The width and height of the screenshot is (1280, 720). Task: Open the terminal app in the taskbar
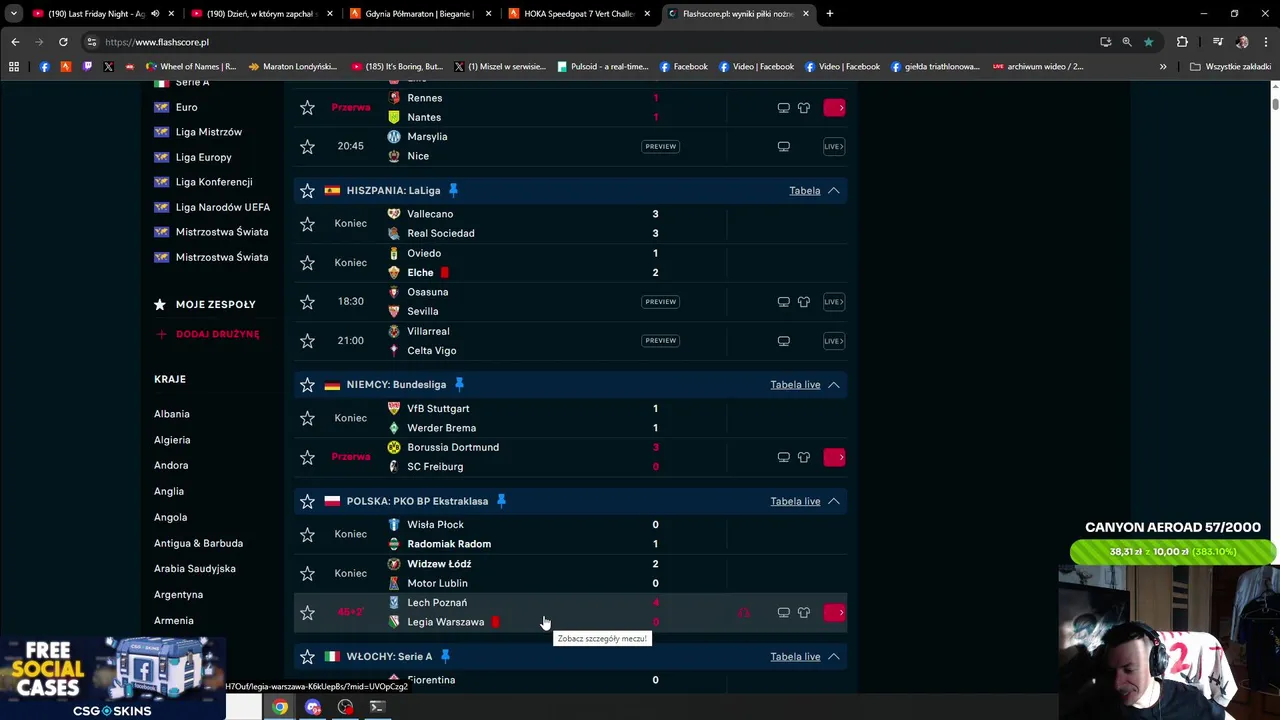(x=377, y=707)
